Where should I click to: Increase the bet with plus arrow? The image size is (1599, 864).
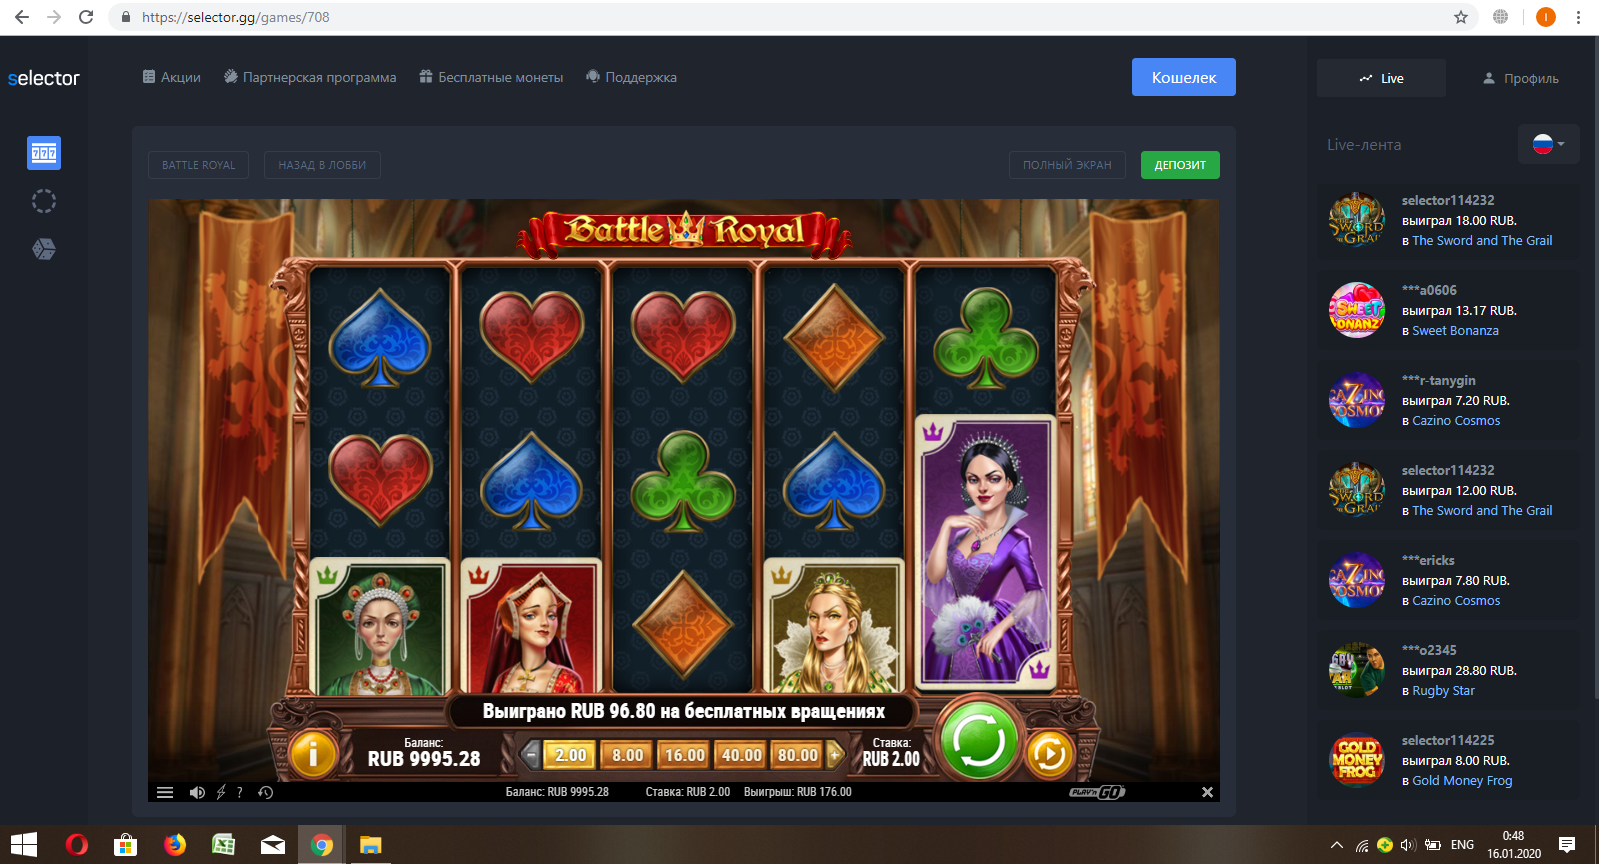click(x=836, y=755)
